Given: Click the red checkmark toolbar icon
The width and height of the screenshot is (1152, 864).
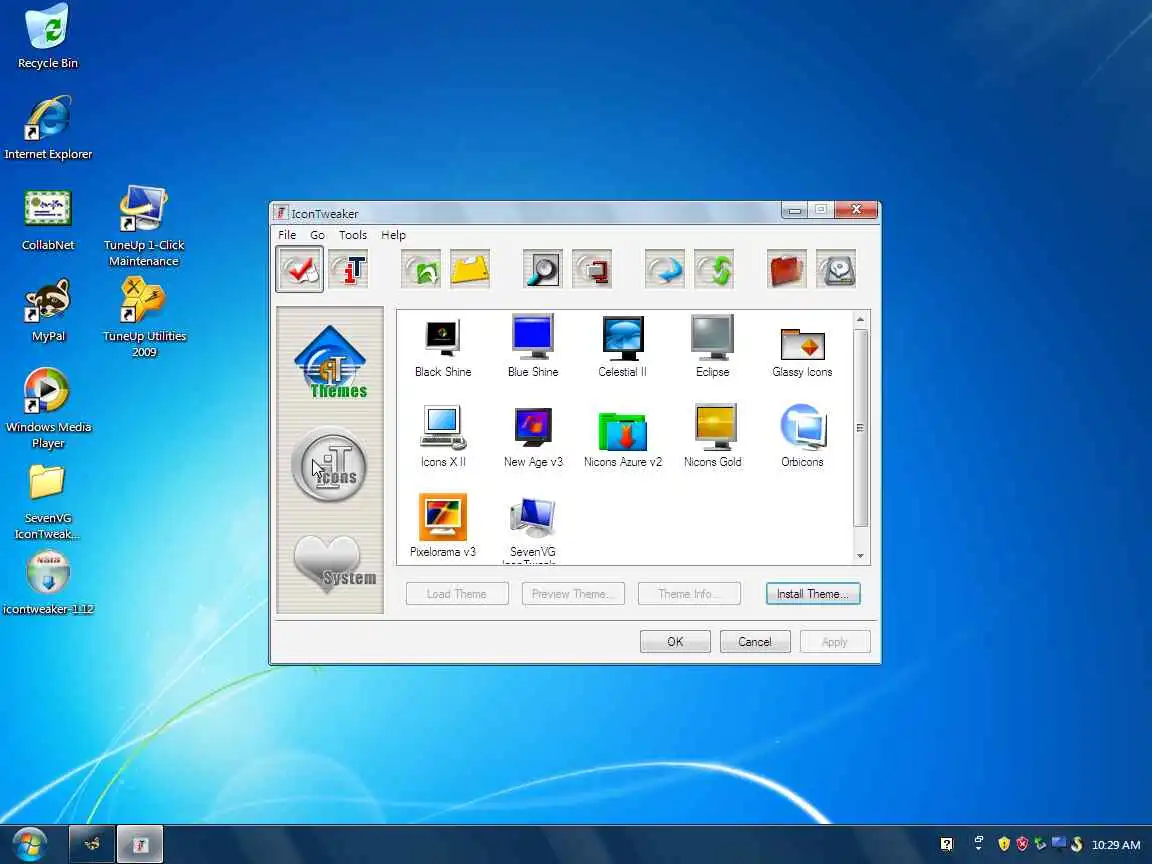Looking at the screenshot, I should 300,269.
